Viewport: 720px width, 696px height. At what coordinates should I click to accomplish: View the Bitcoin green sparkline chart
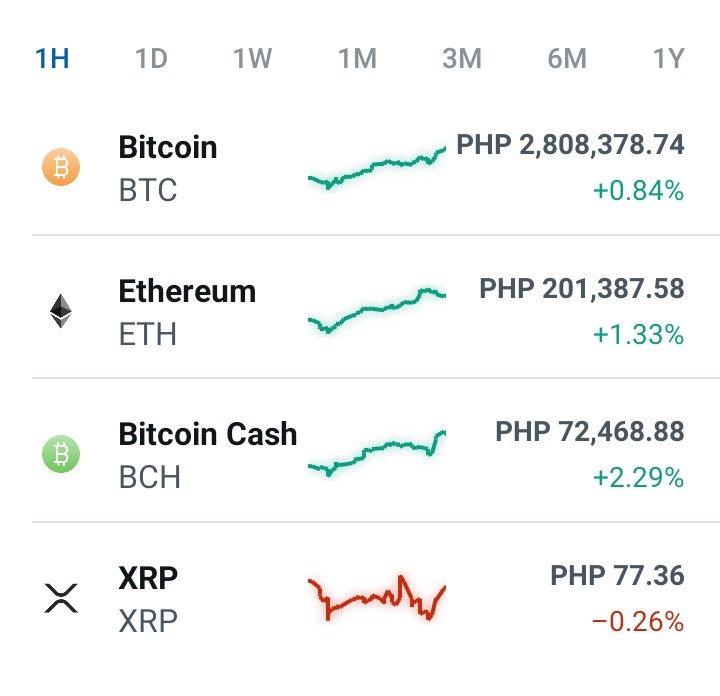pos(377,168)
